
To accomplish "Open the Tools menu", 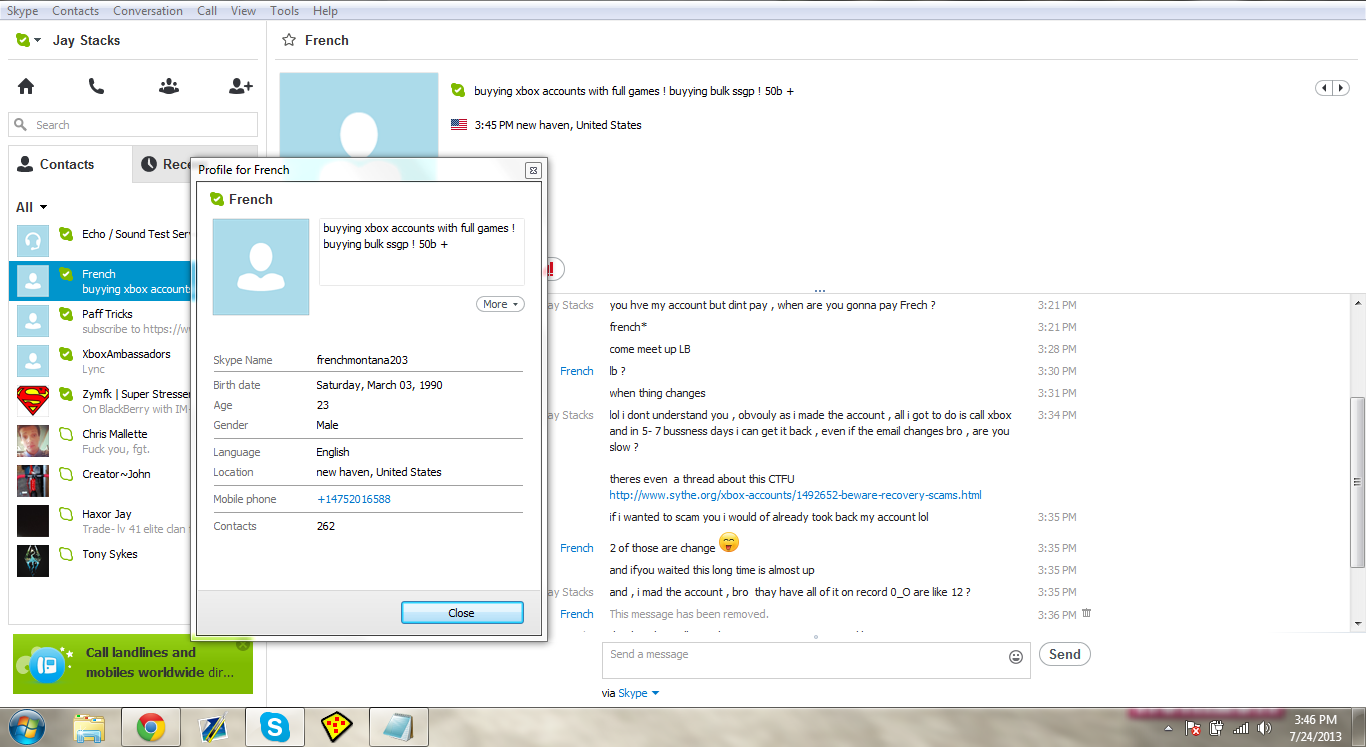I will pos(285,11).
